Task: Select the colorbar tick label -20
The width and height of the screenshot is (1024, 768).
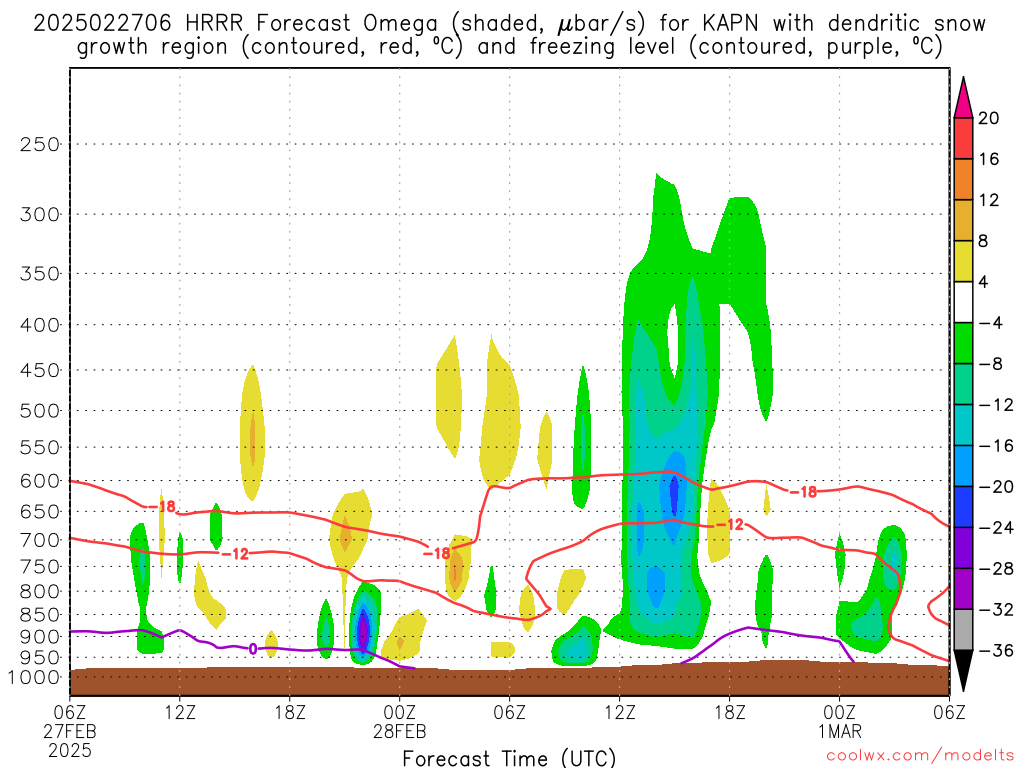Action: 995,487
